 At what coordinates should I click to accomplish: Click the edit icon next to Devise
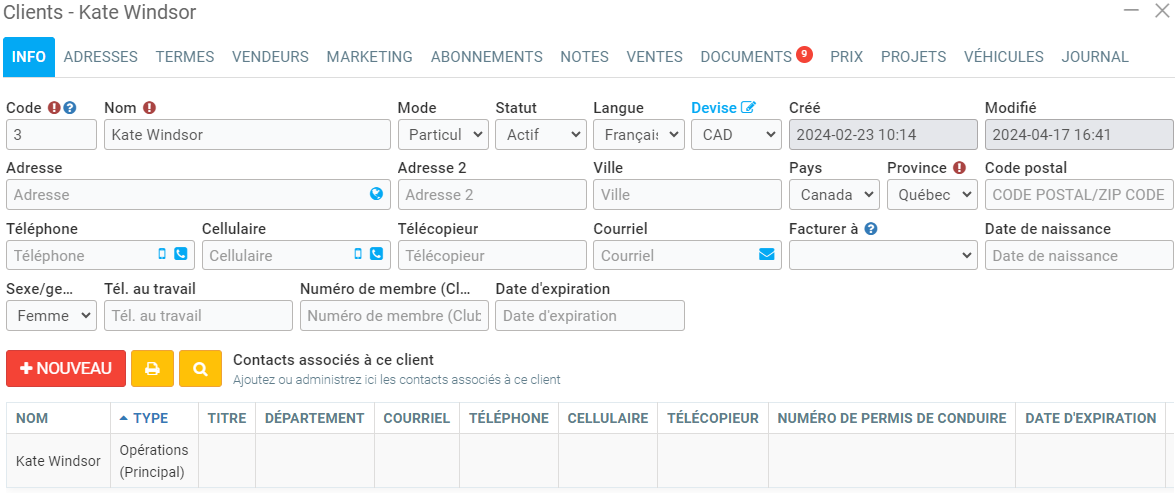748,108
